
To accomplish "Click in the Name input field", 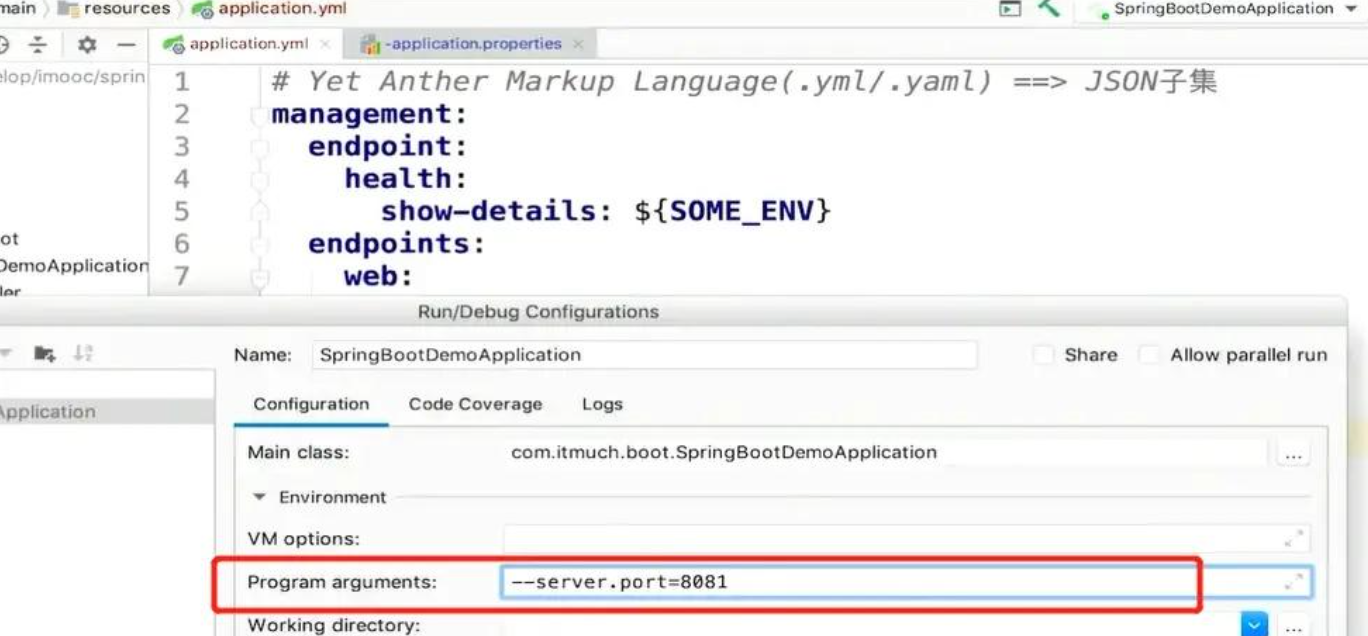I will click(644, 355).
